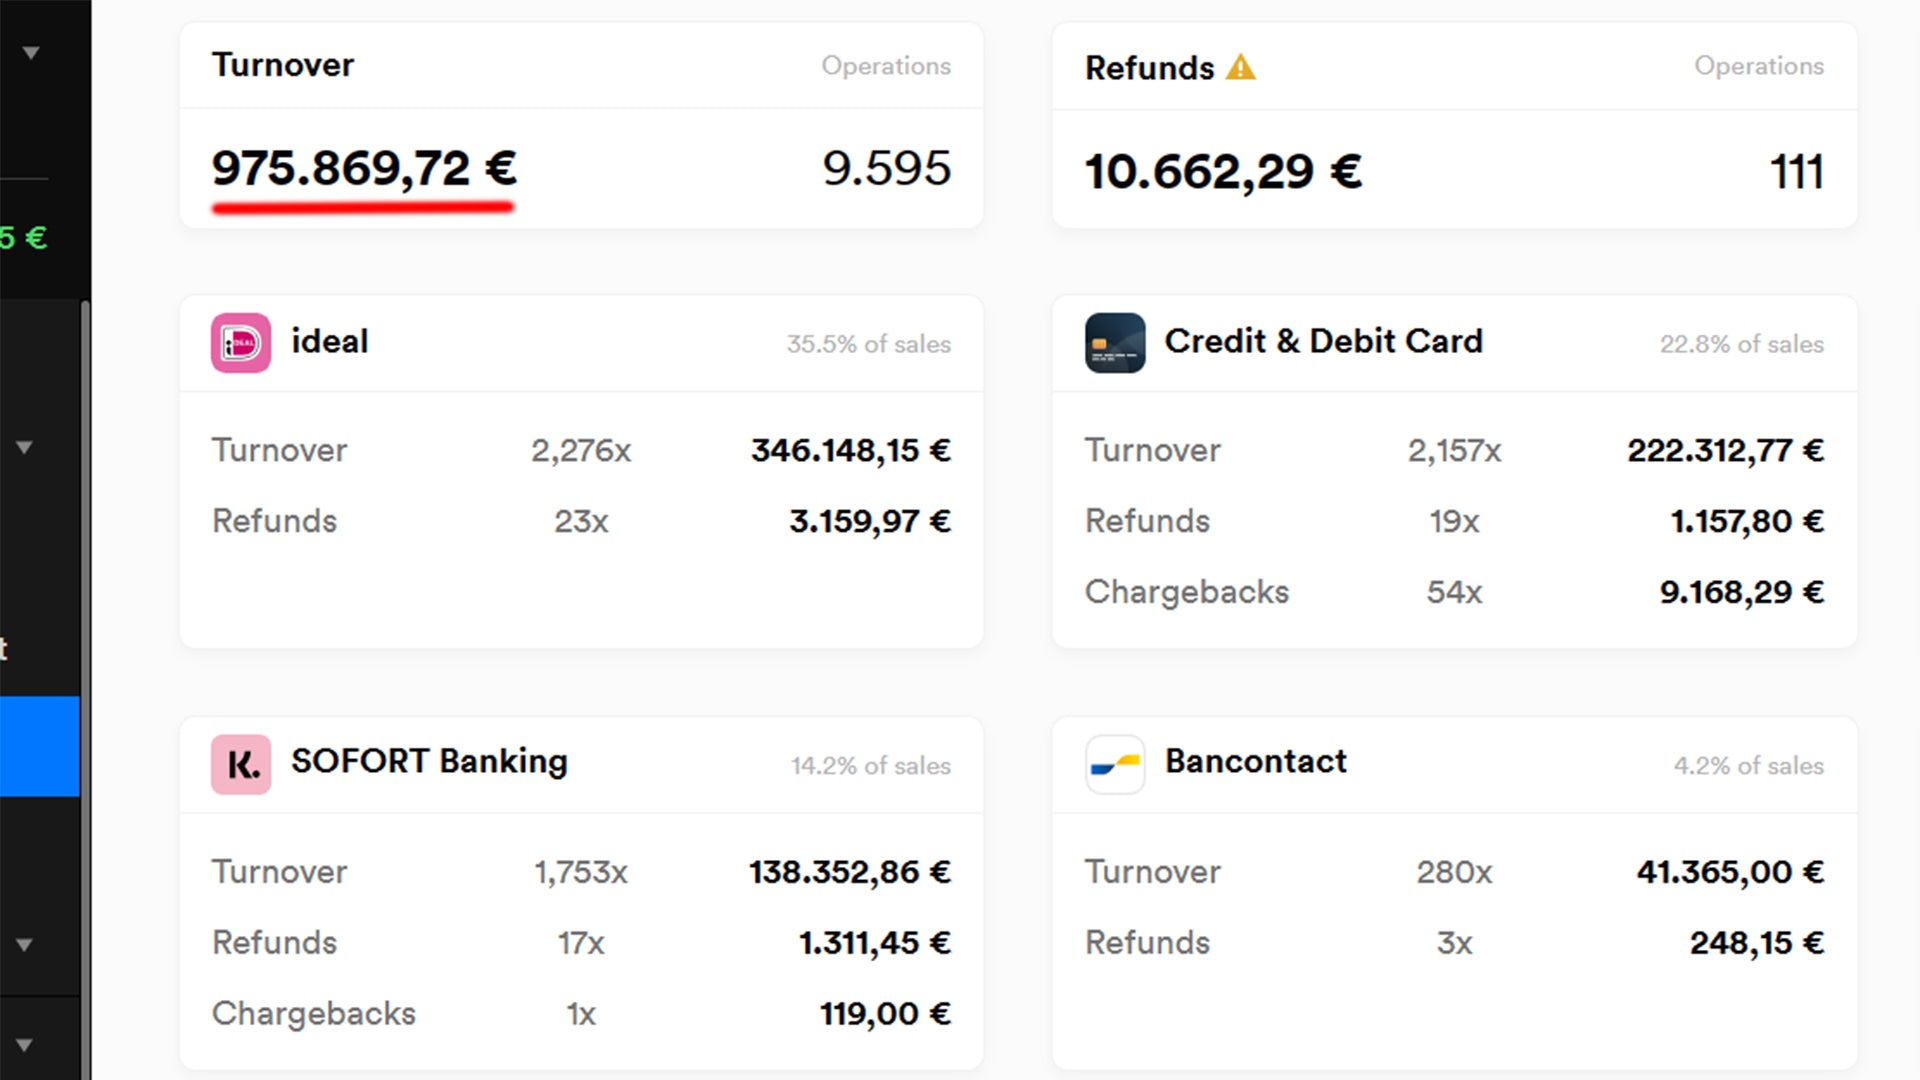Open the ideal payment method heading
Screen dimensions: 1920x1080
[329, 342]
